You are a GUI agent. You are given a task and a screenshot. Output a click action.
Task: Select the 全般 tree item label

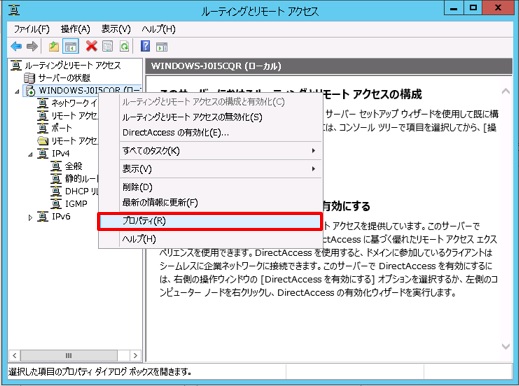(x=73, y=166)
